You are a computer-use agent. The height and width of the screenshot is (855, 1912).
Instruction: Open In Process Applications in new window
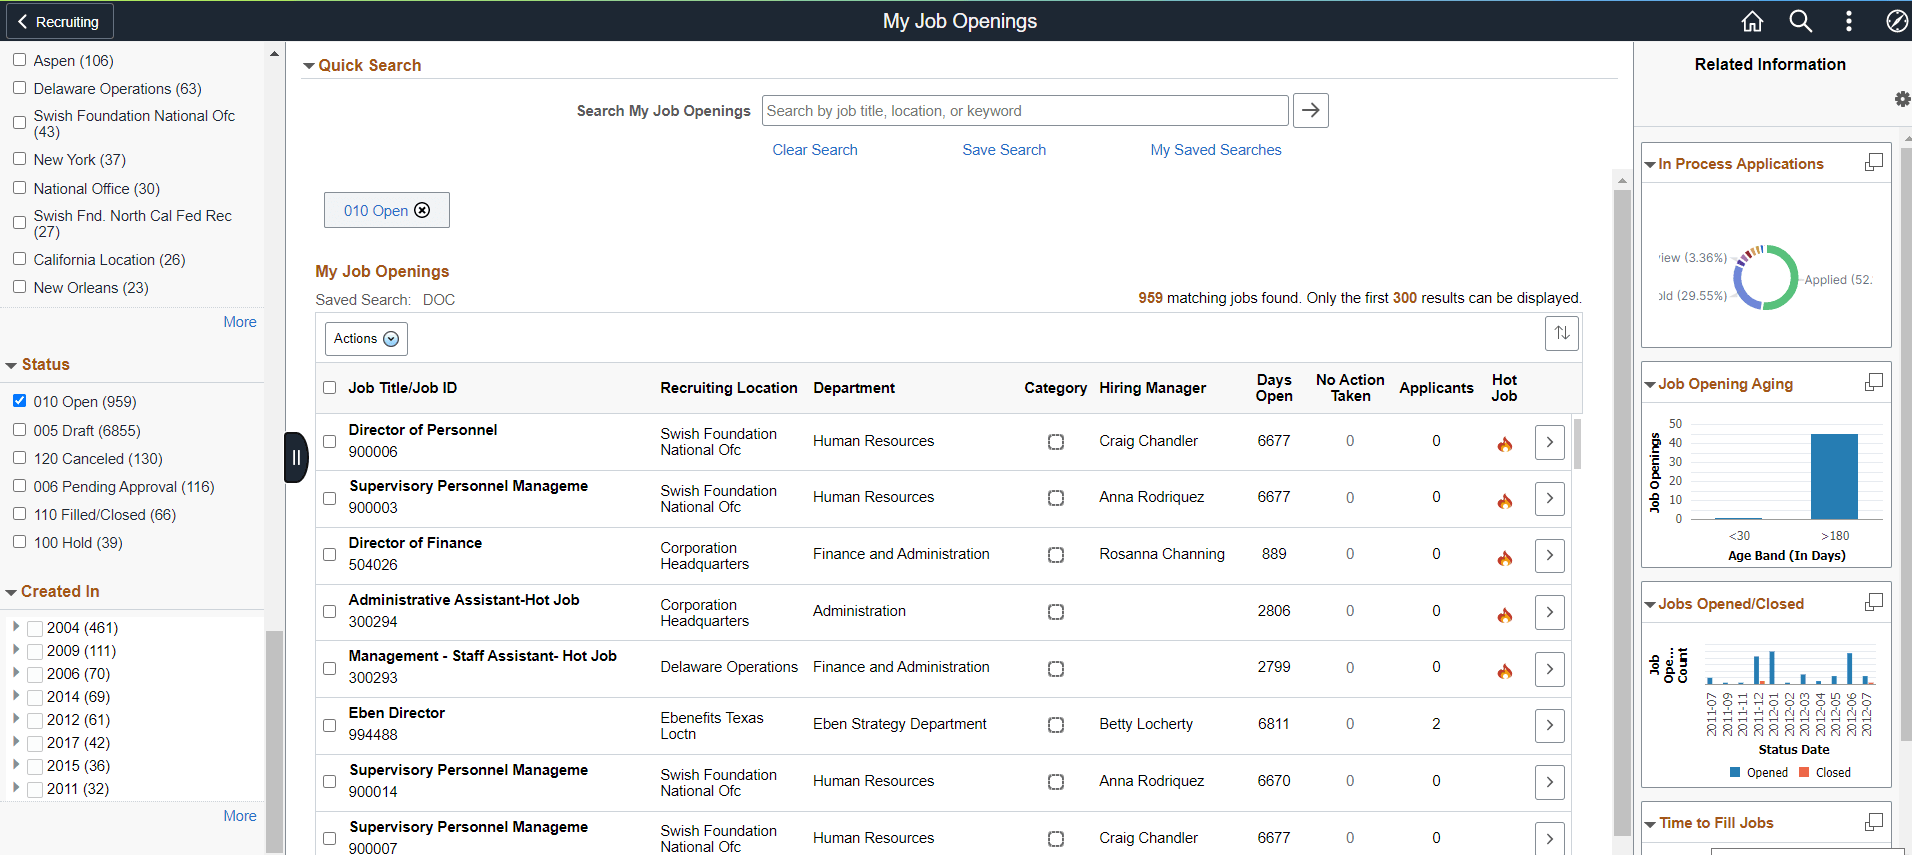coord(1874,163)
